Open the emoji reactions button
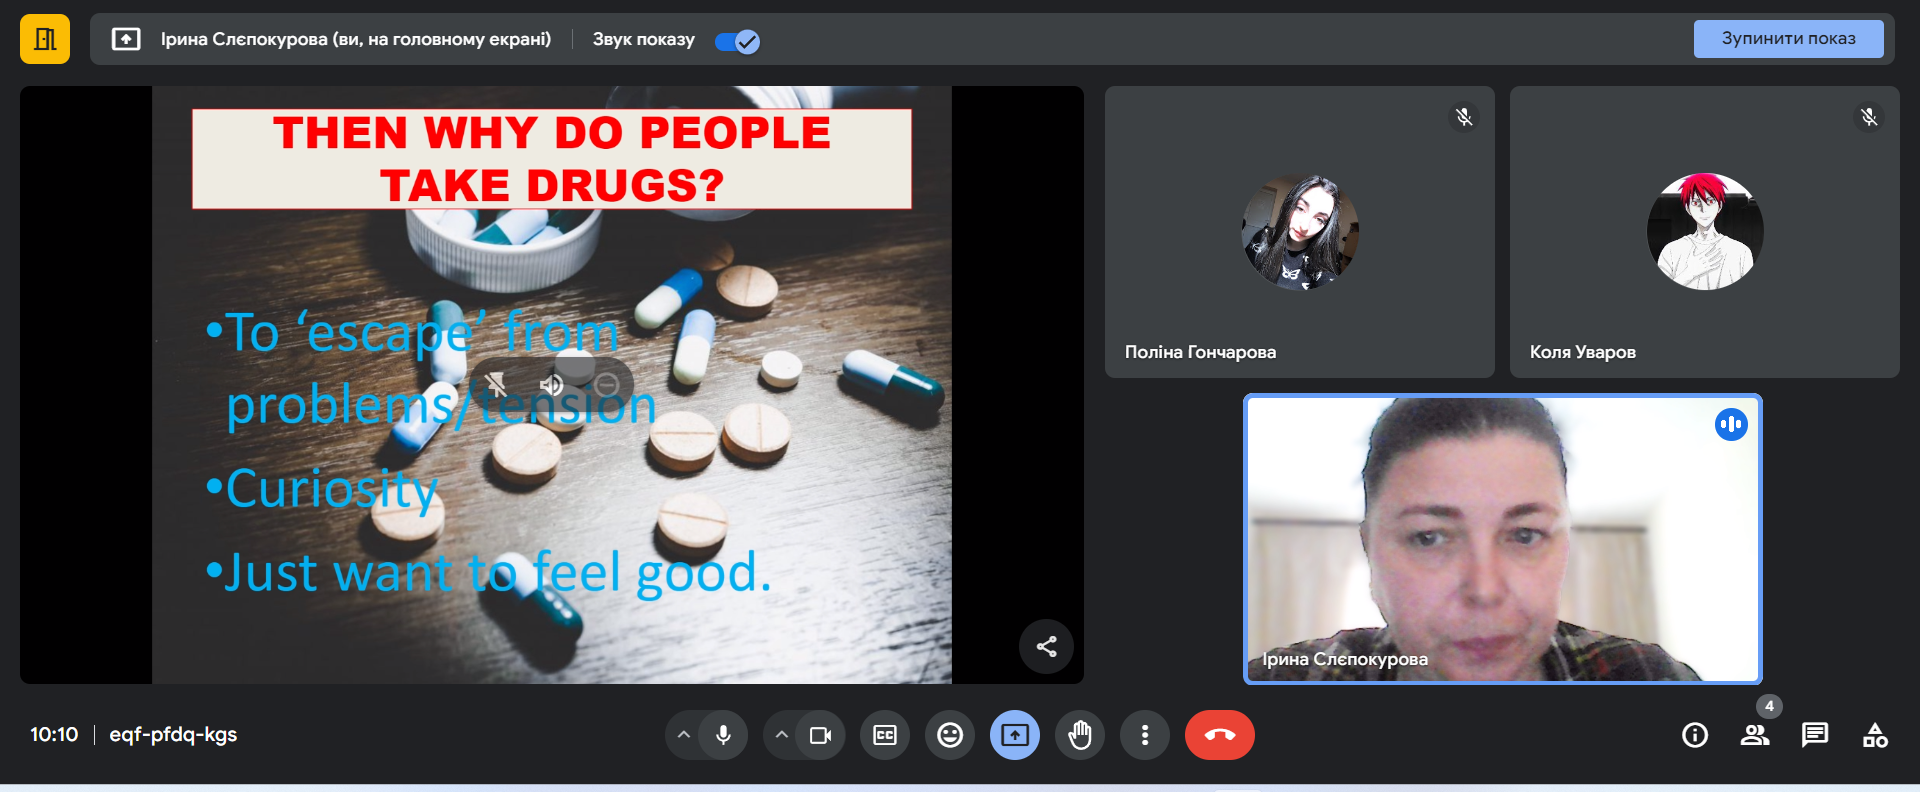The height and width of the screenshot is (792, 1920). tap(950, 735)
